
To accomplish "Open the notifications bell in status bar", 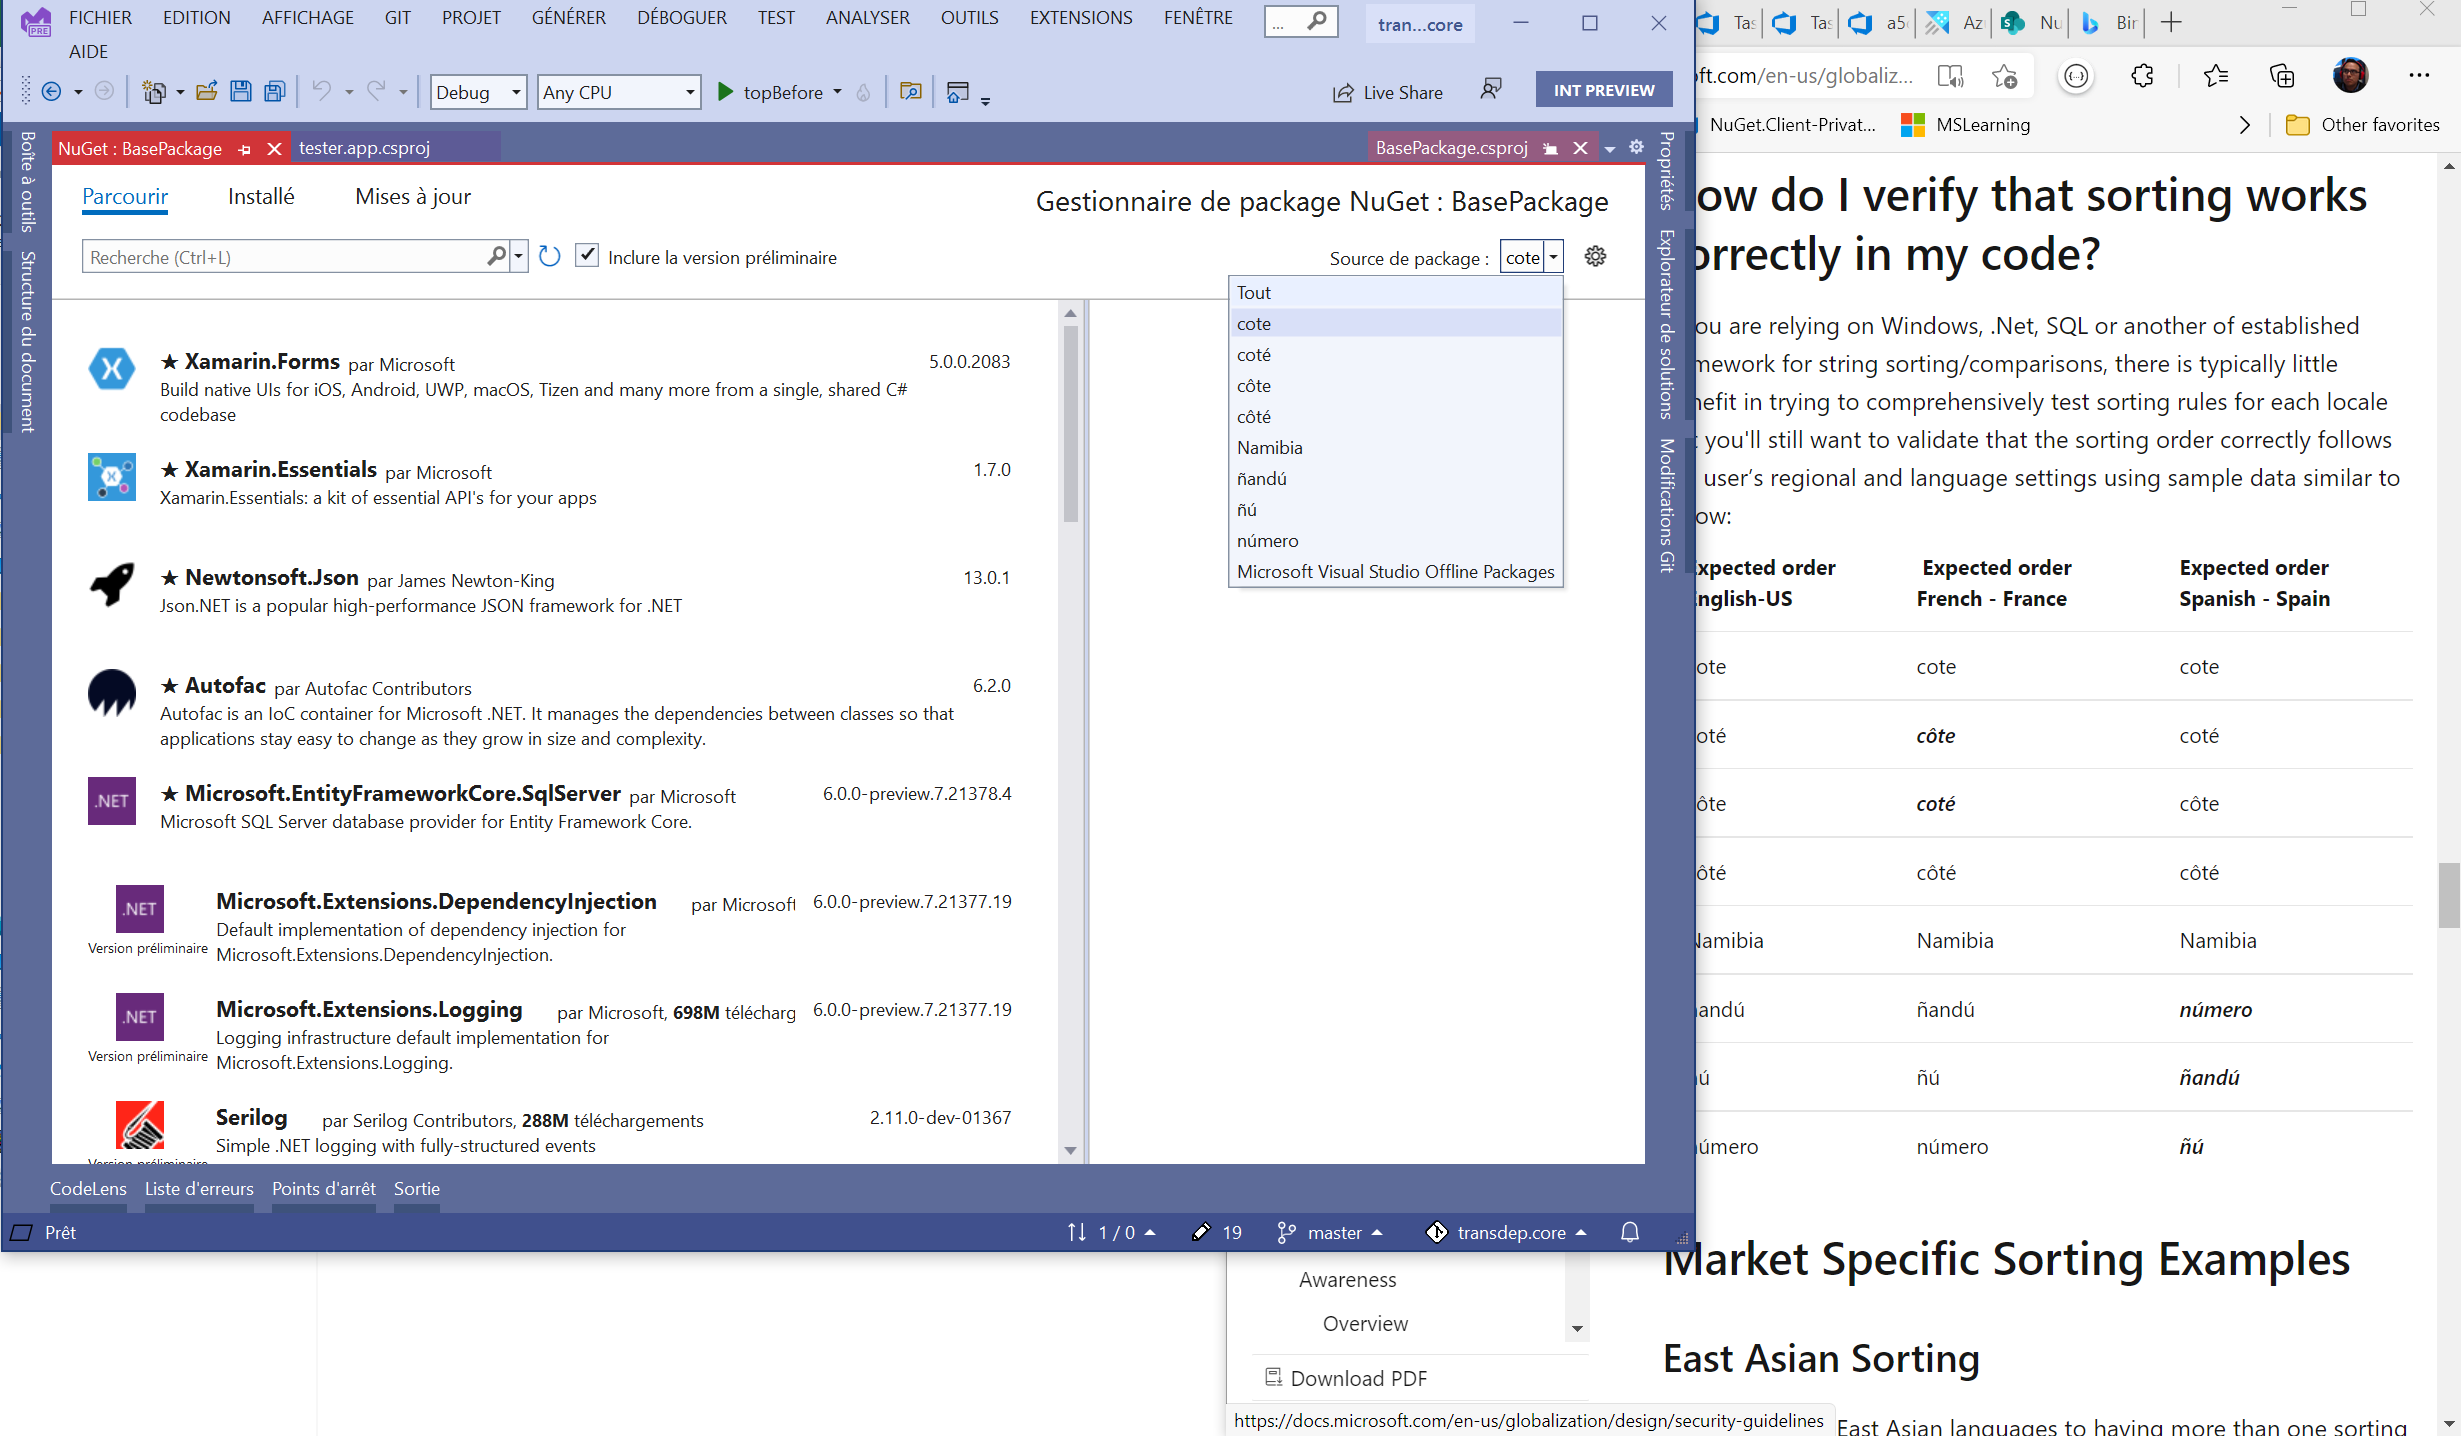I will (1630, 1232).
